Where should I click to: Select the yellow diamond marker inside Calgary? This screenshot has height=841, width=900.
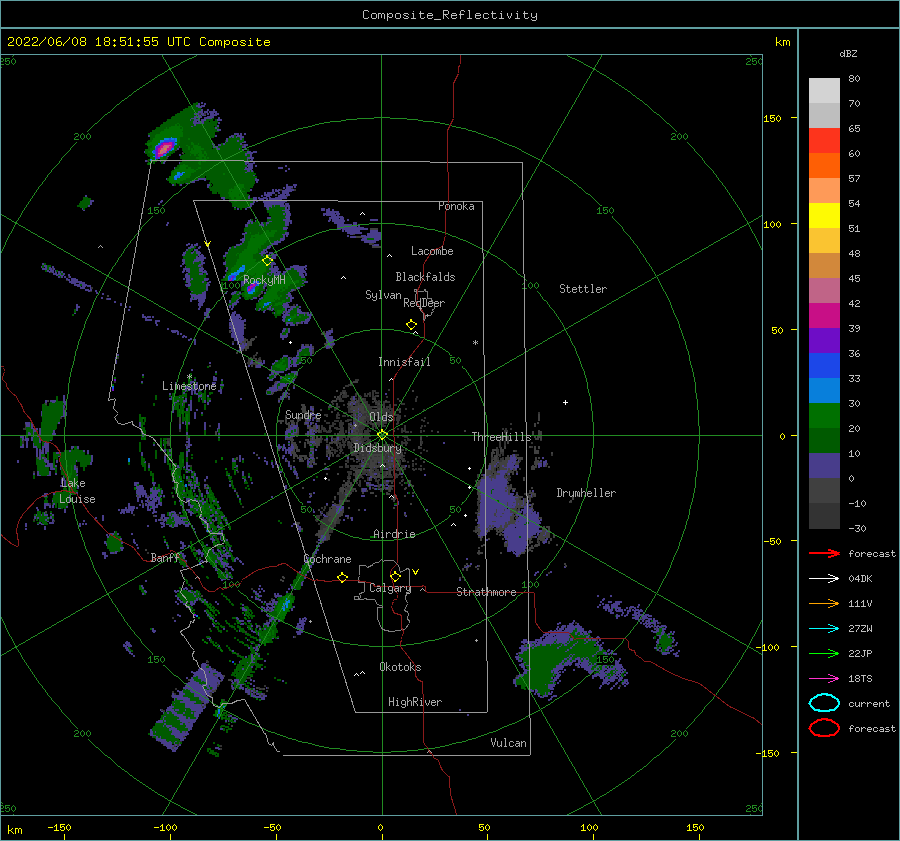[x=395, y=576]
